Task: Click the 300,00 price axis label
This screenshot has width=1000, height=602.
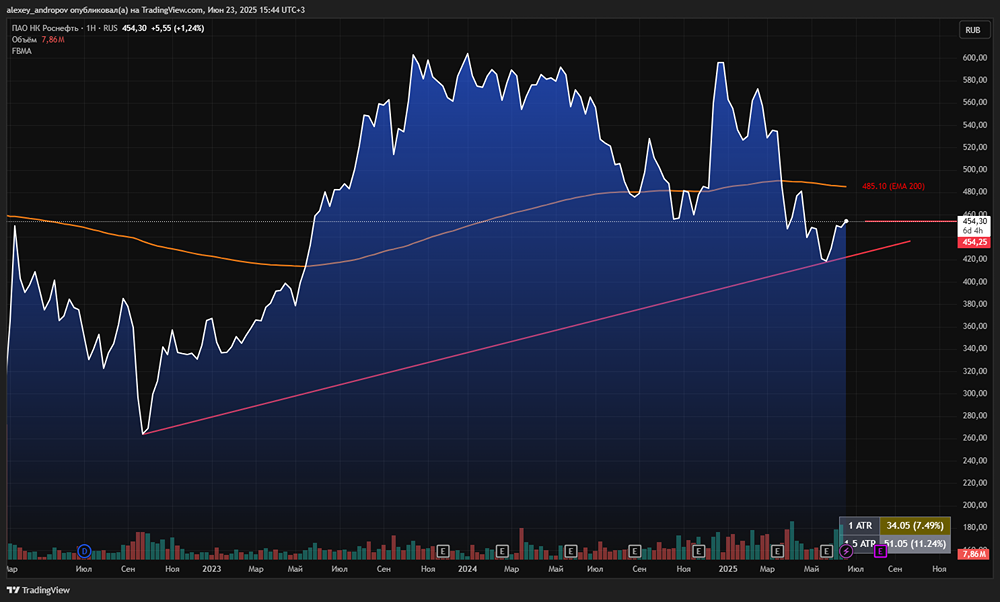Action: click(974, 393)
